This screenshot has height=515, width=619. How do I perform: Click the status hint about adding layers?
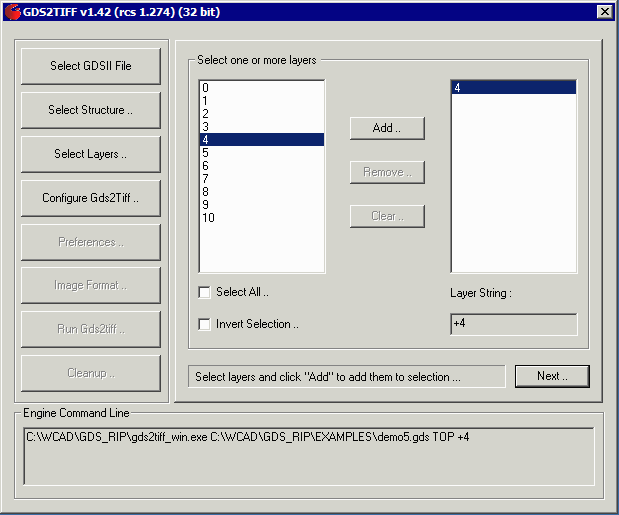click(x=347, y=377)
